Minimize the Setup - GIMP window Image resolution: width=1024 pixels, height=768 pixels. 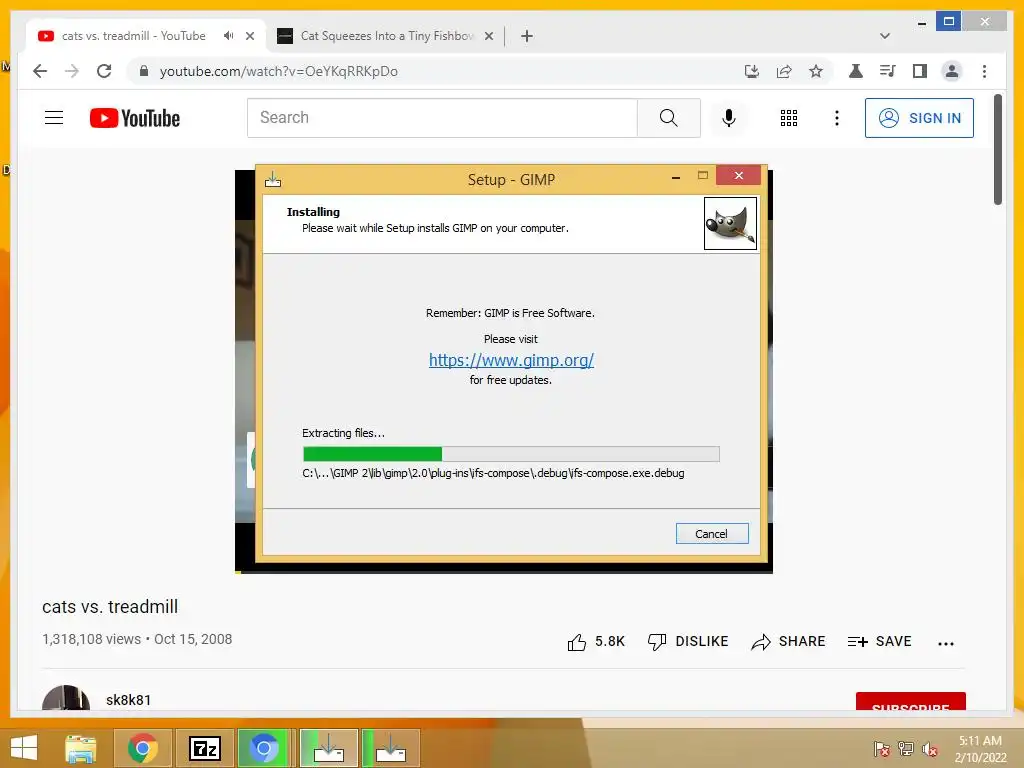click(x=676, y=176)
